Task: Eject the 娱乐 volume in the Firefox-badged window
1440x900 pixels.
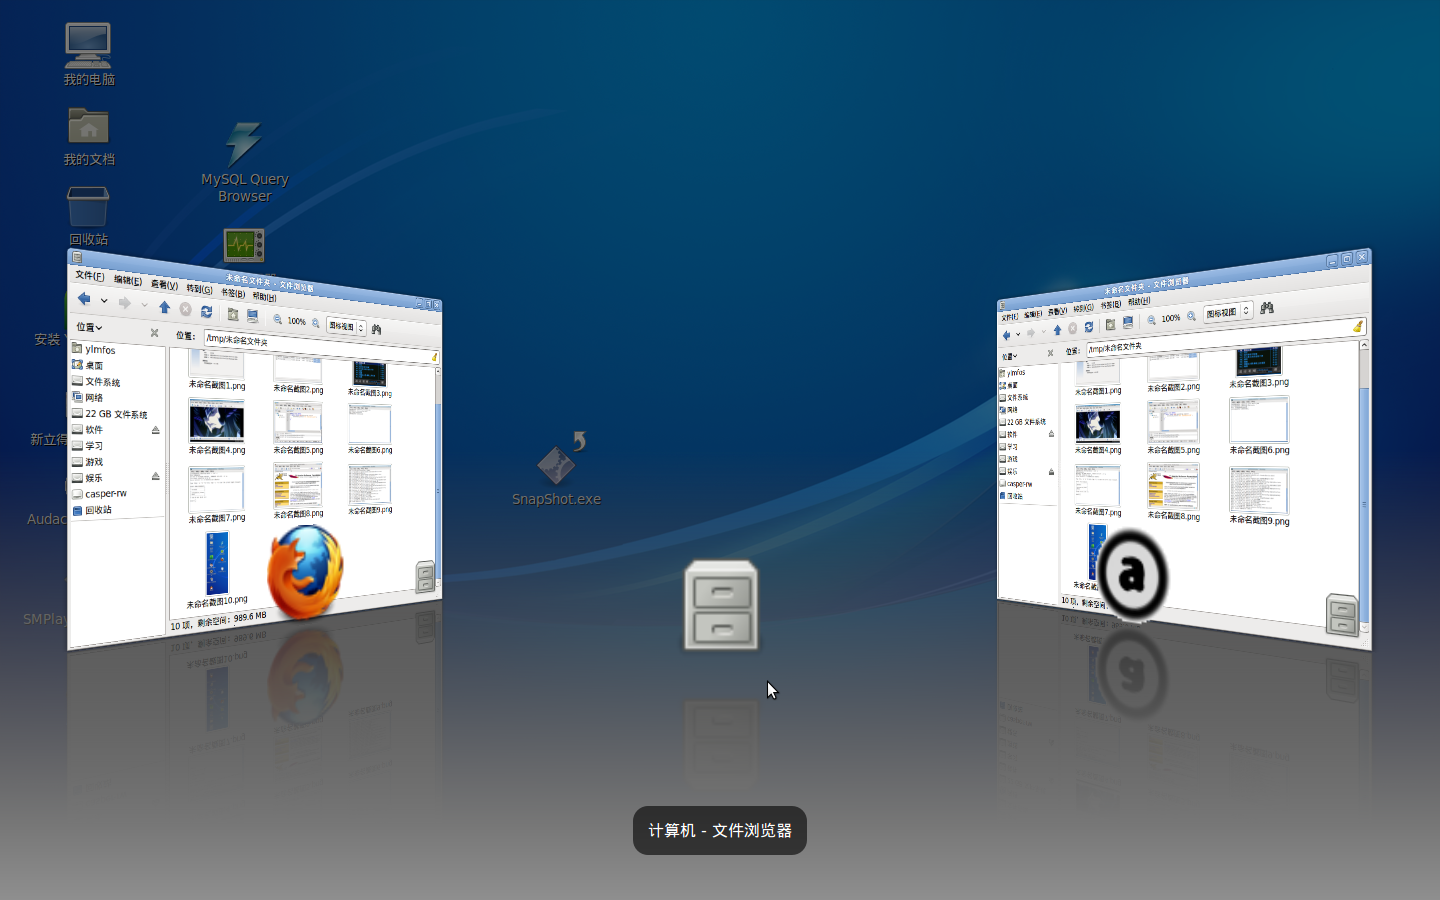Action: 155,476
